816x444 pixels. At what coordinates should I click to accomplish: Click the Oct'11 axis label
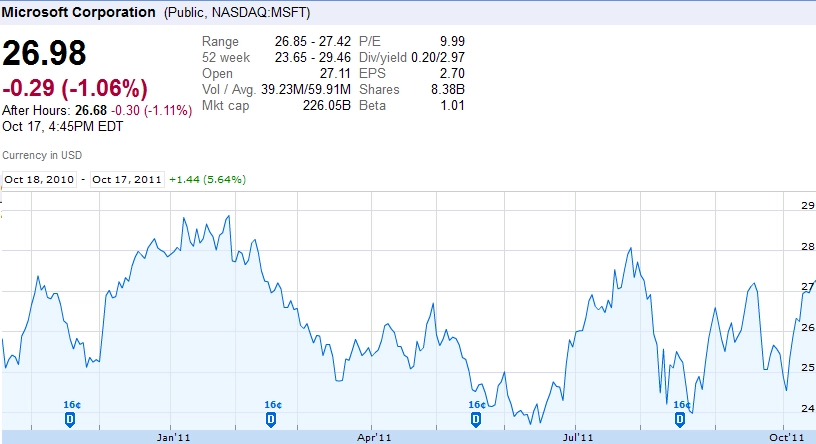(787, 437)
